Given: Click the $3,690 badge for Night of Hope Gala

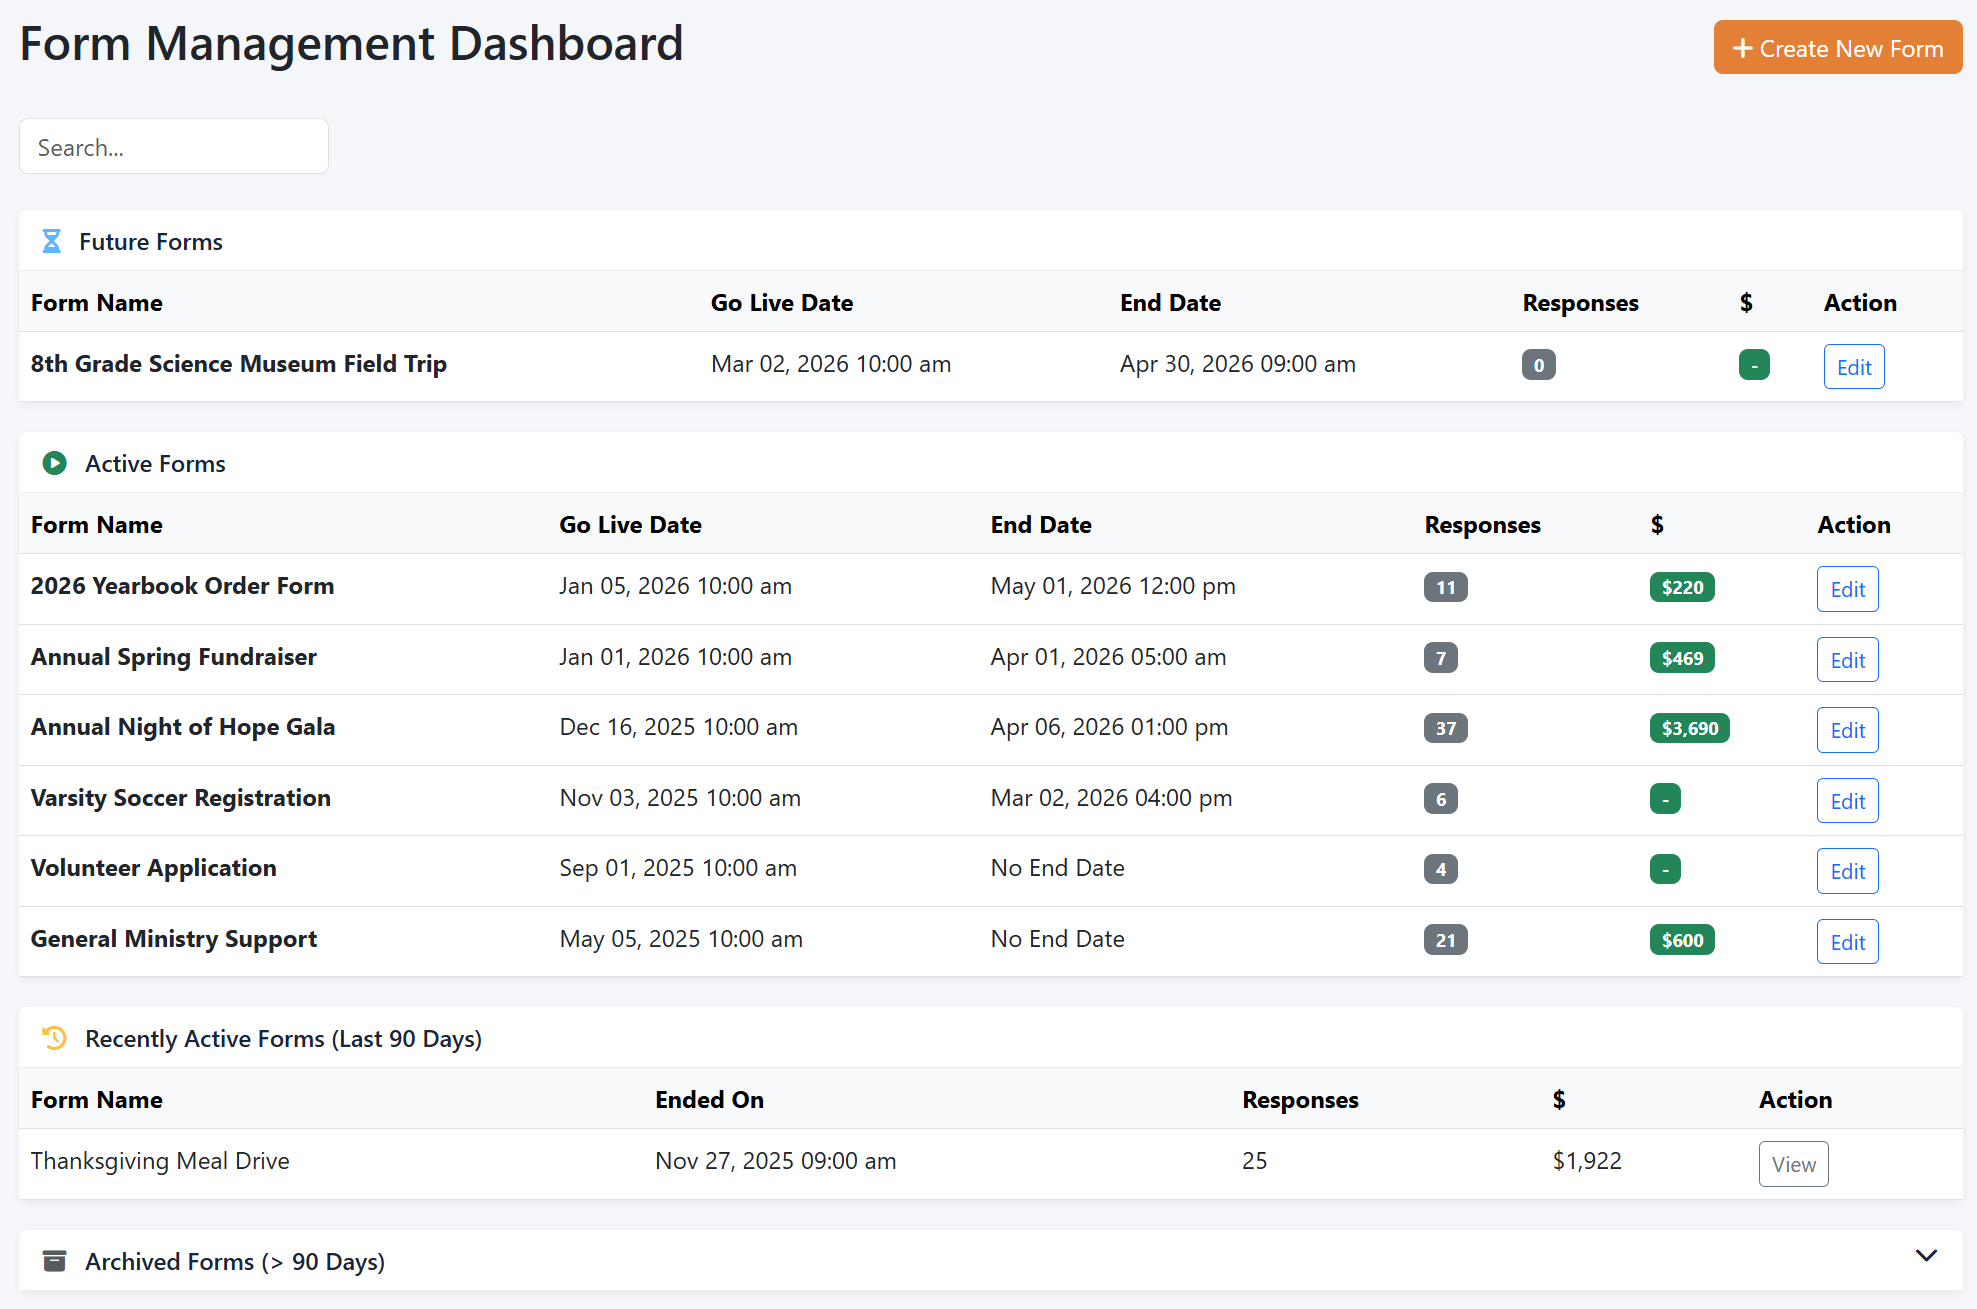Looking at the screenshot, I should 1689,728.
